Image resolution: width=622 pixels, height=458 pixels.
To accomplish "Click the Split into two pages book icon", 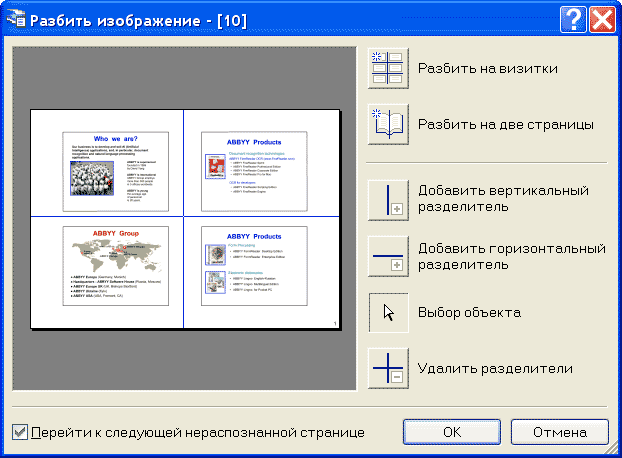I will (388, 125).
